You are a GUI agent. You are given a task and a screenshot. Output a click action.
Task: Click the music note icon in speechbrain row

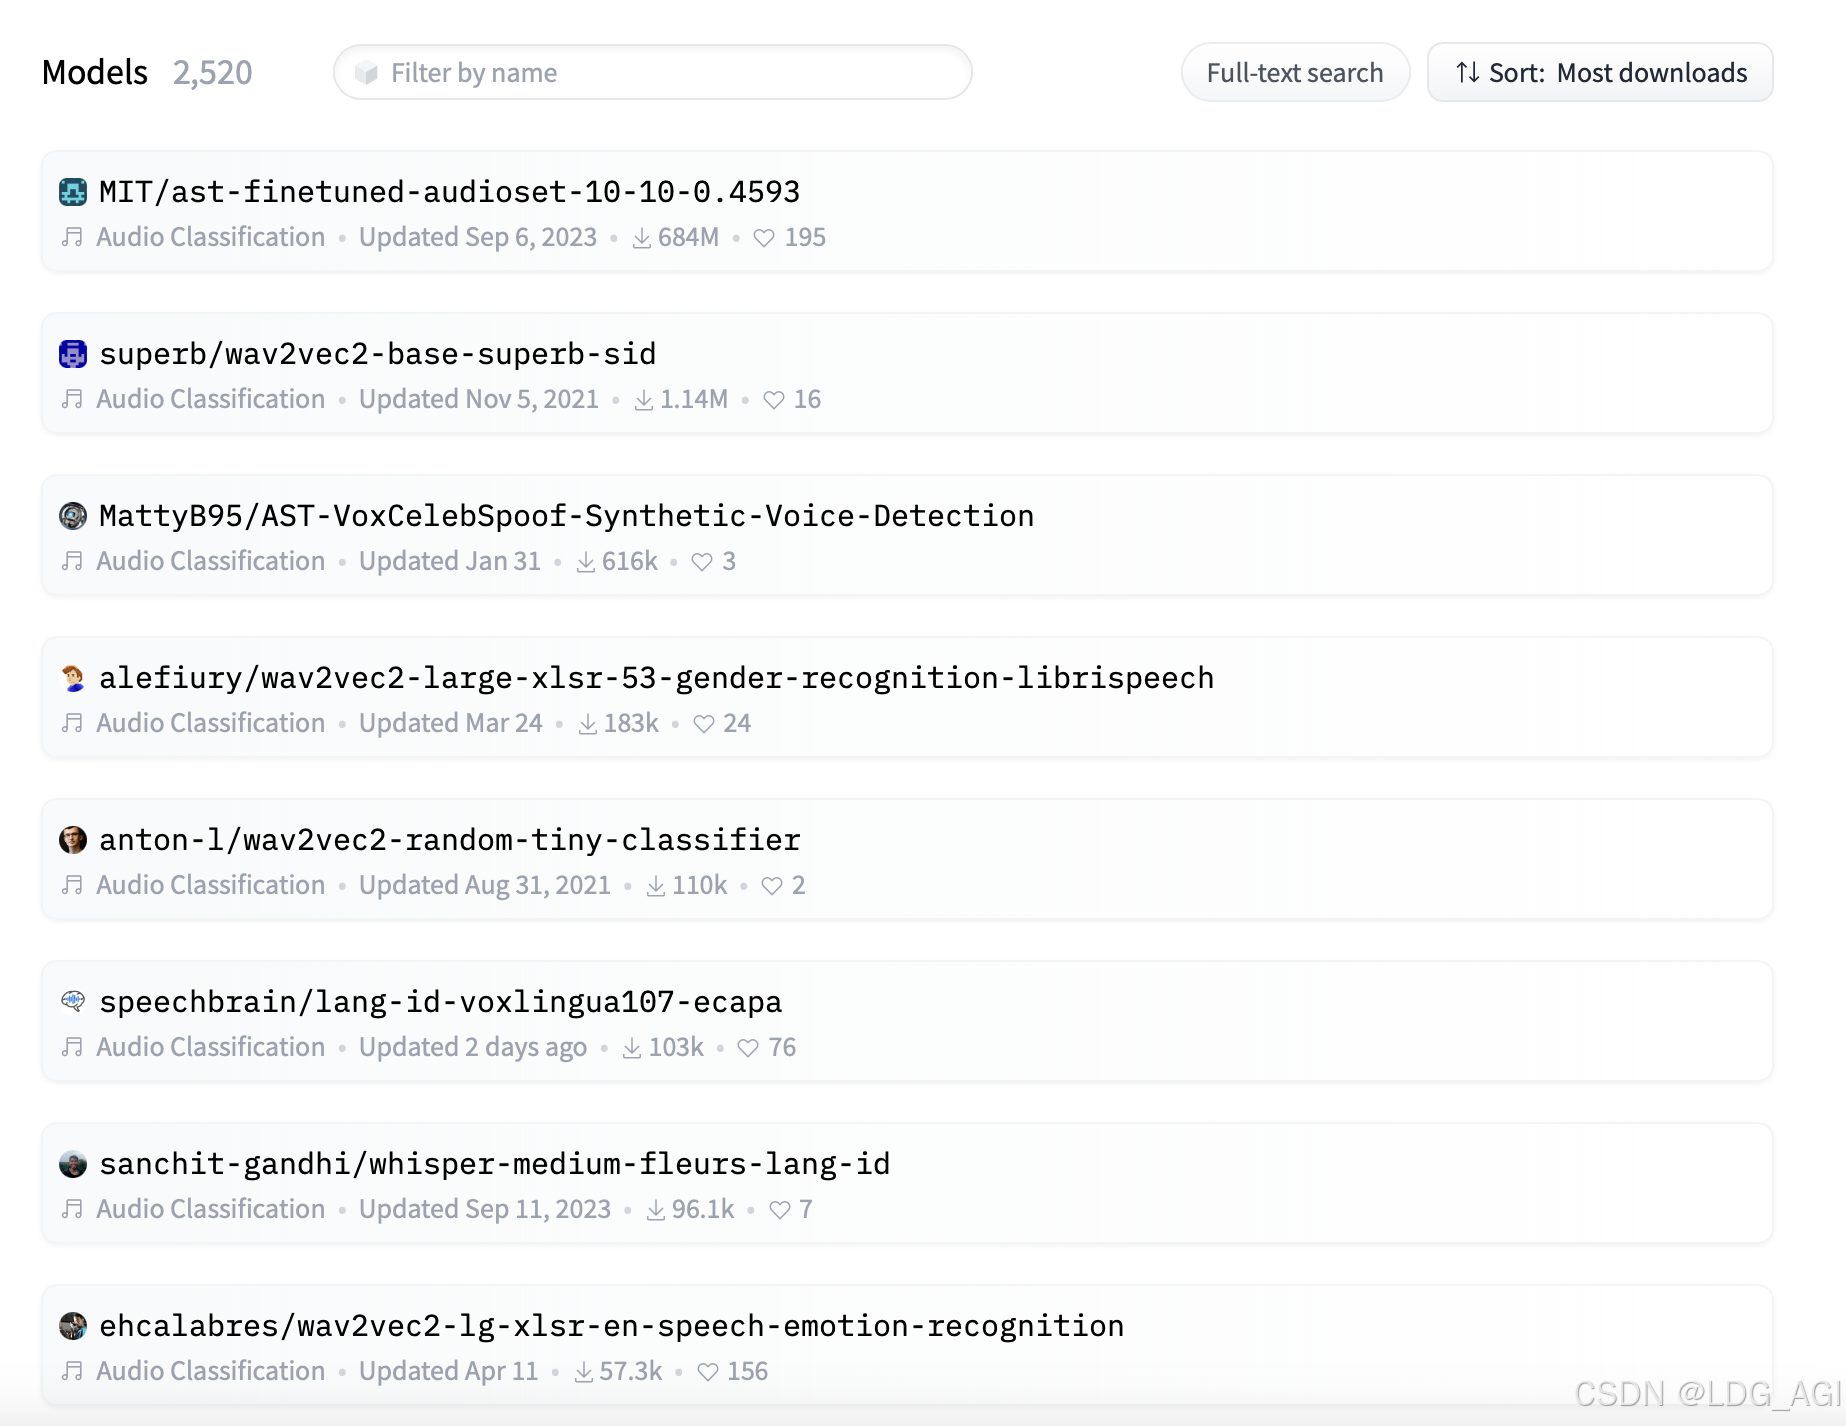[x=72, y=1047]
